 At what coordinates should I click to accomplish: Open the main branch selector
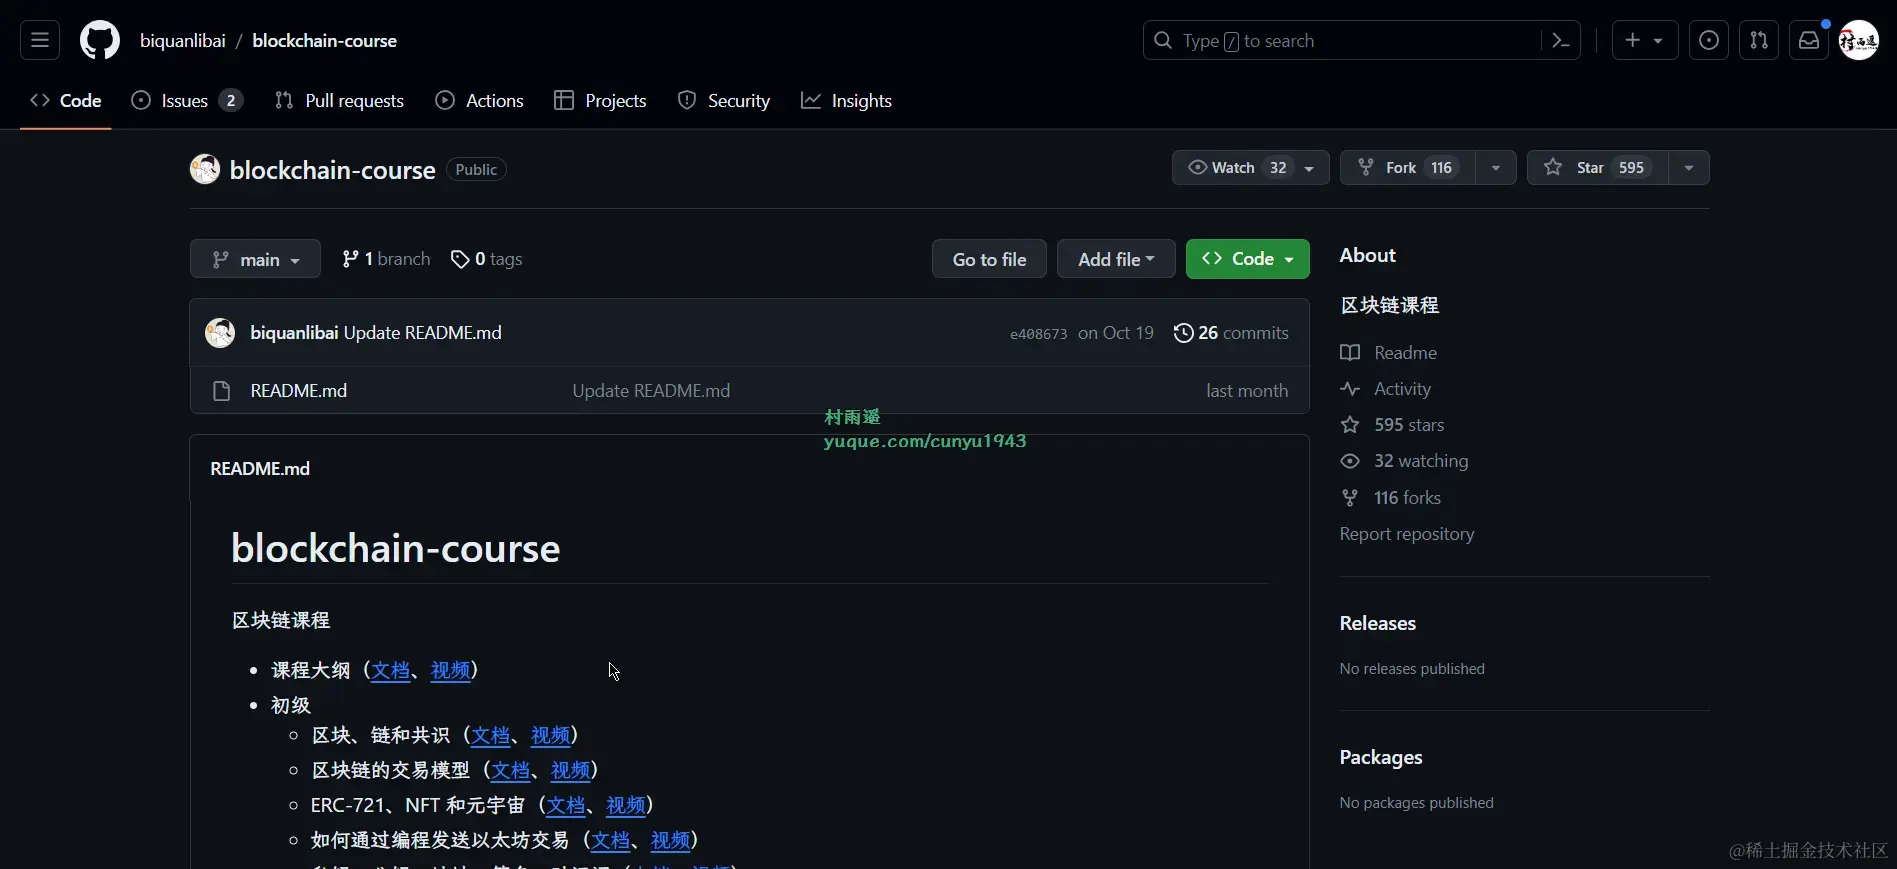point(255,259)
